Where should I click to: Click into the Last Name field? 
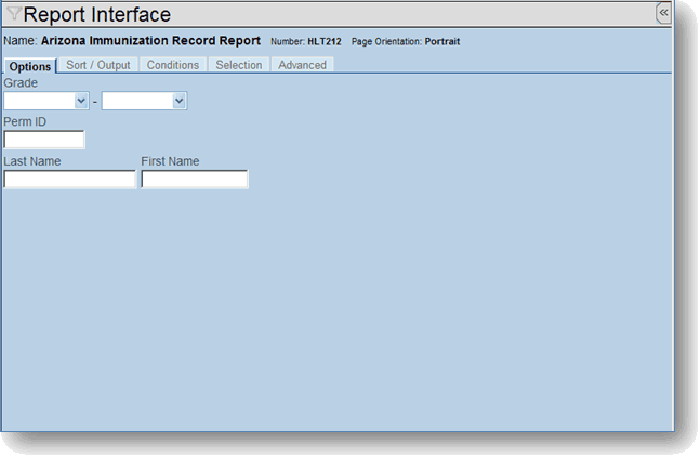tap(69, 179)
